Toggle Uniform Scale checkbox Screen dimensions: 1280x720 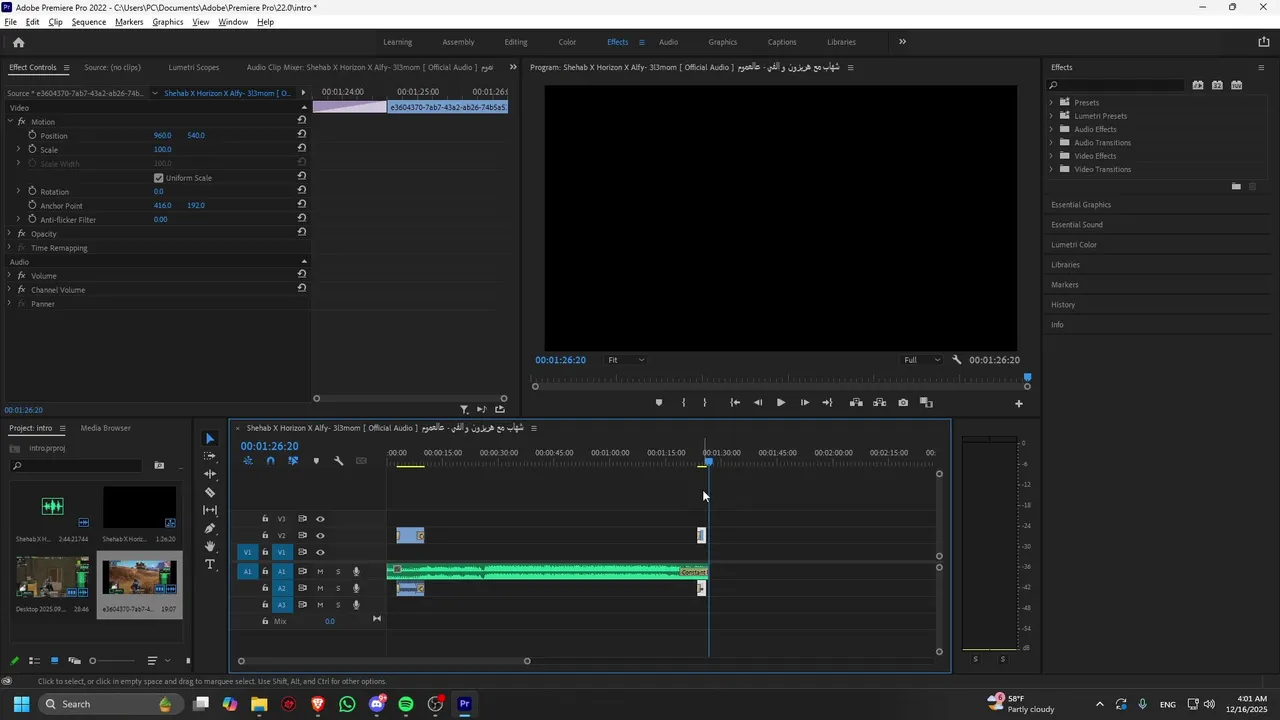[x=158, y=178]
